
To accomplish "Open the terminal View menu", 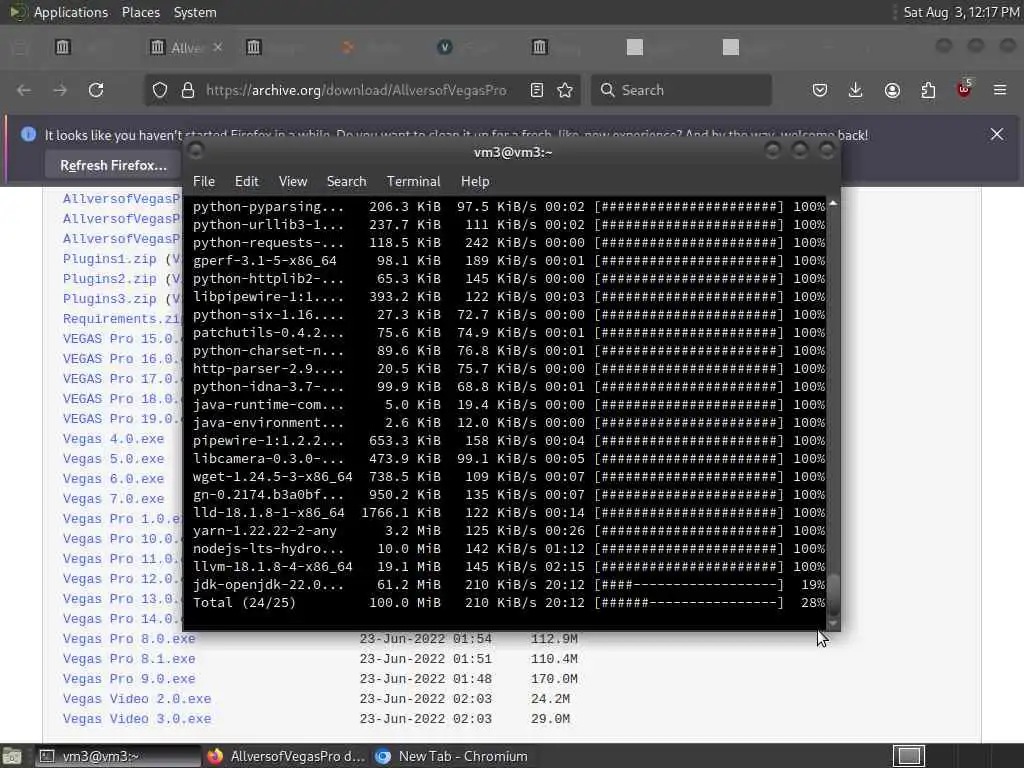I will [293, 182].
